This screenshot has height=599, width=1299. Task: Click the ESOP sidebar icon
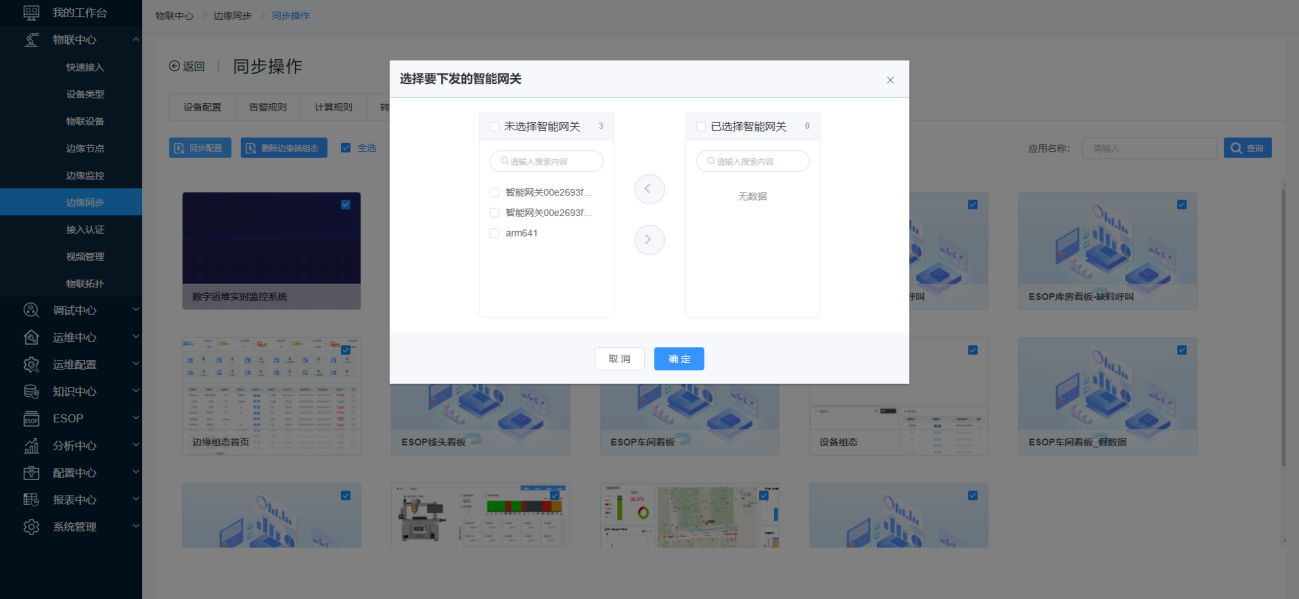point(31,419)
